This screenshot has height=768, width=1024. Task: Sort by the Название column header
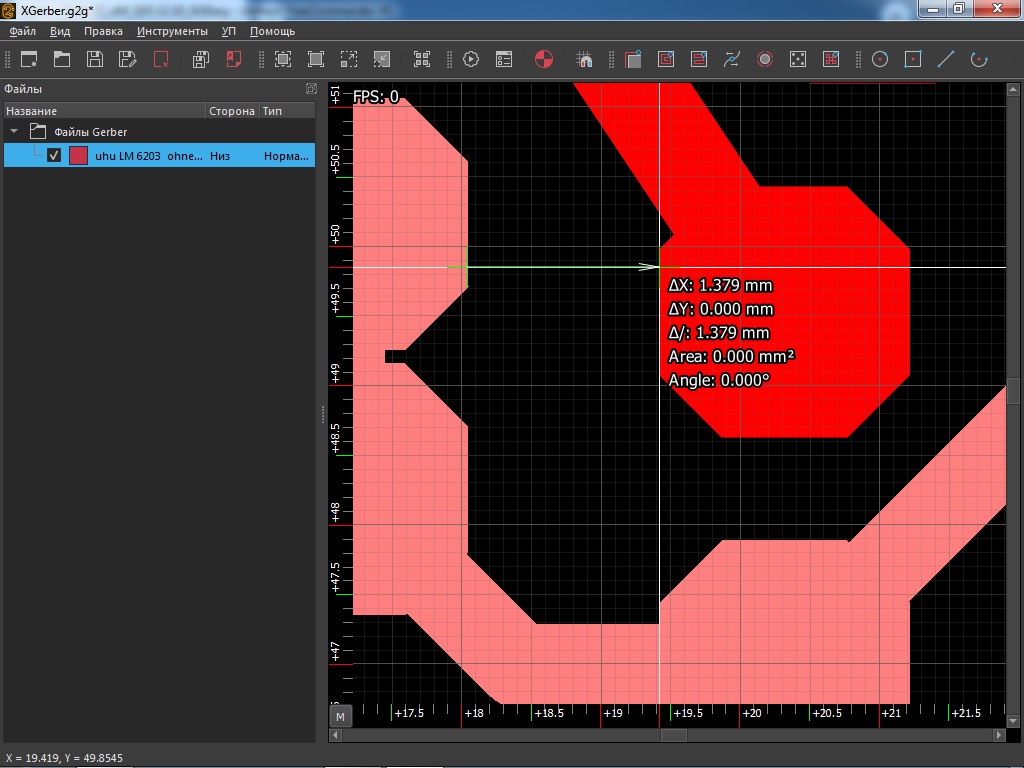pos(104,111)
